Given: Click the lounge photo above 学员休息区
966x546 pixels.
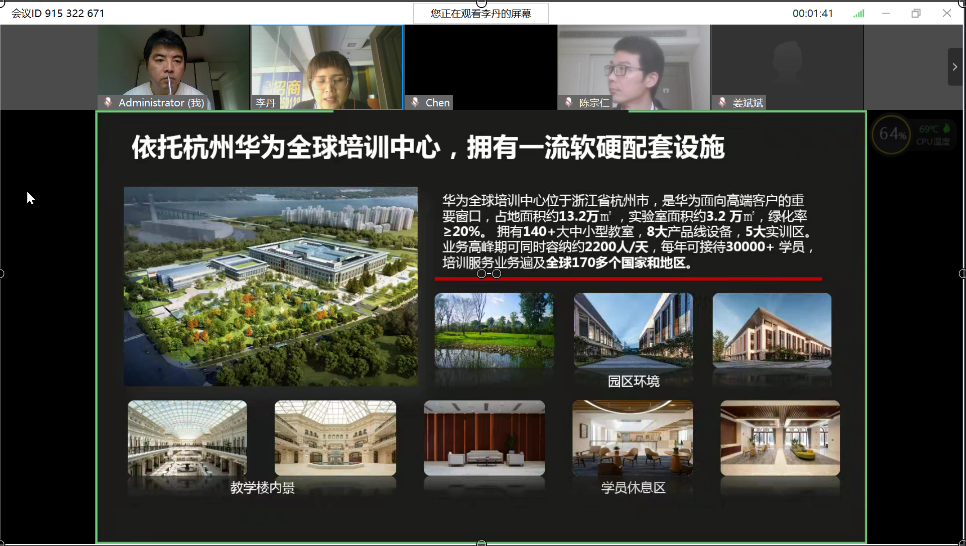Looking at the screenshot, I should click(x=633, y=438).
